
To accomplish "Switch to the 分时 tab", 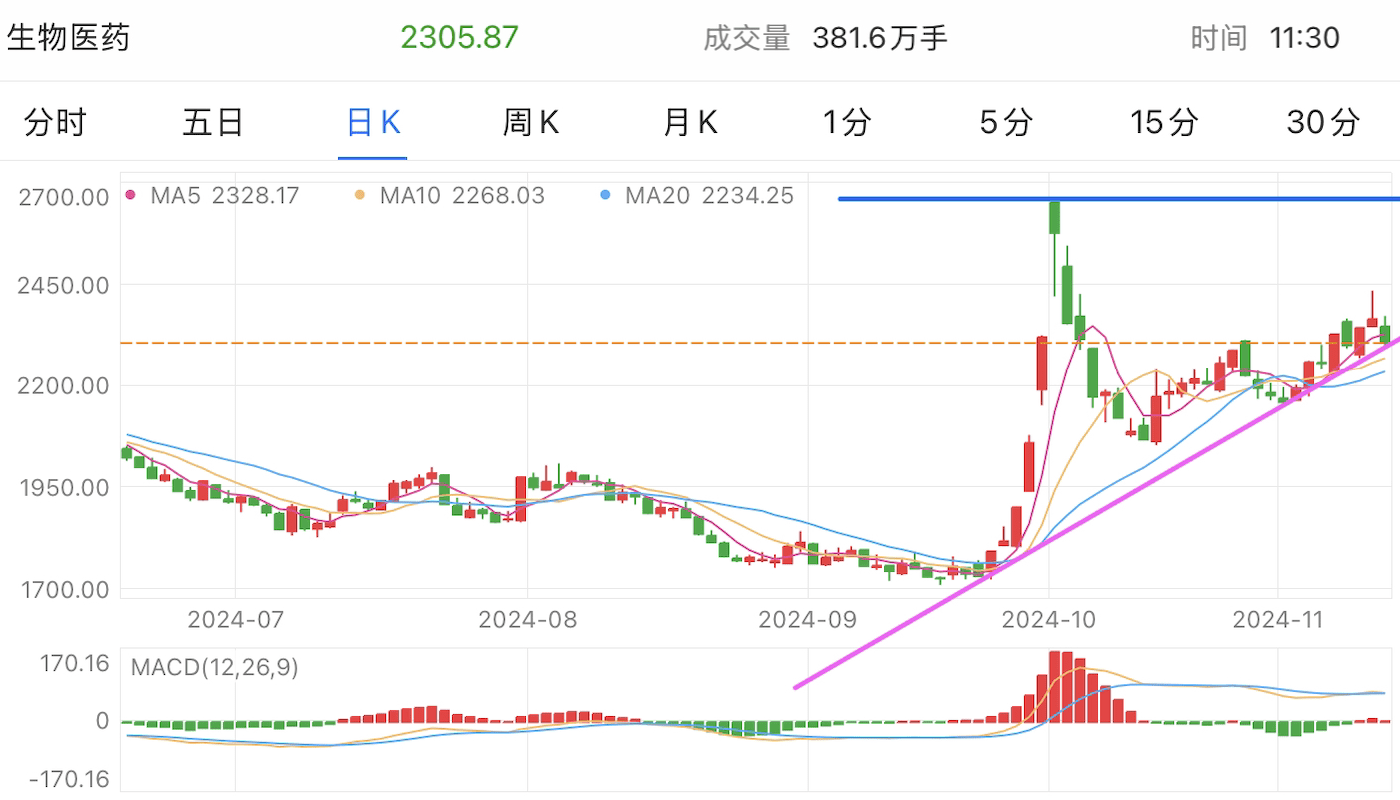I will click(x=55, y=123).
